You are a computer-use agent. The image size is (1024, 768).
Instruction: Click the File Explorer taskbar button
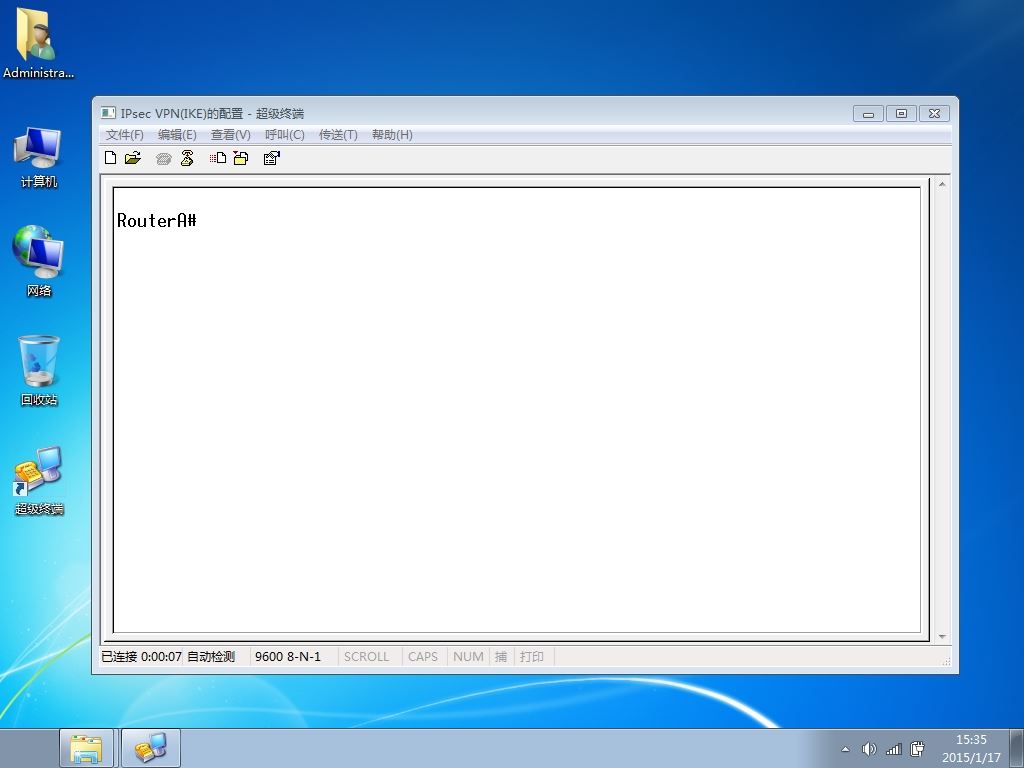pyautogui.click(x=87, y=748)
